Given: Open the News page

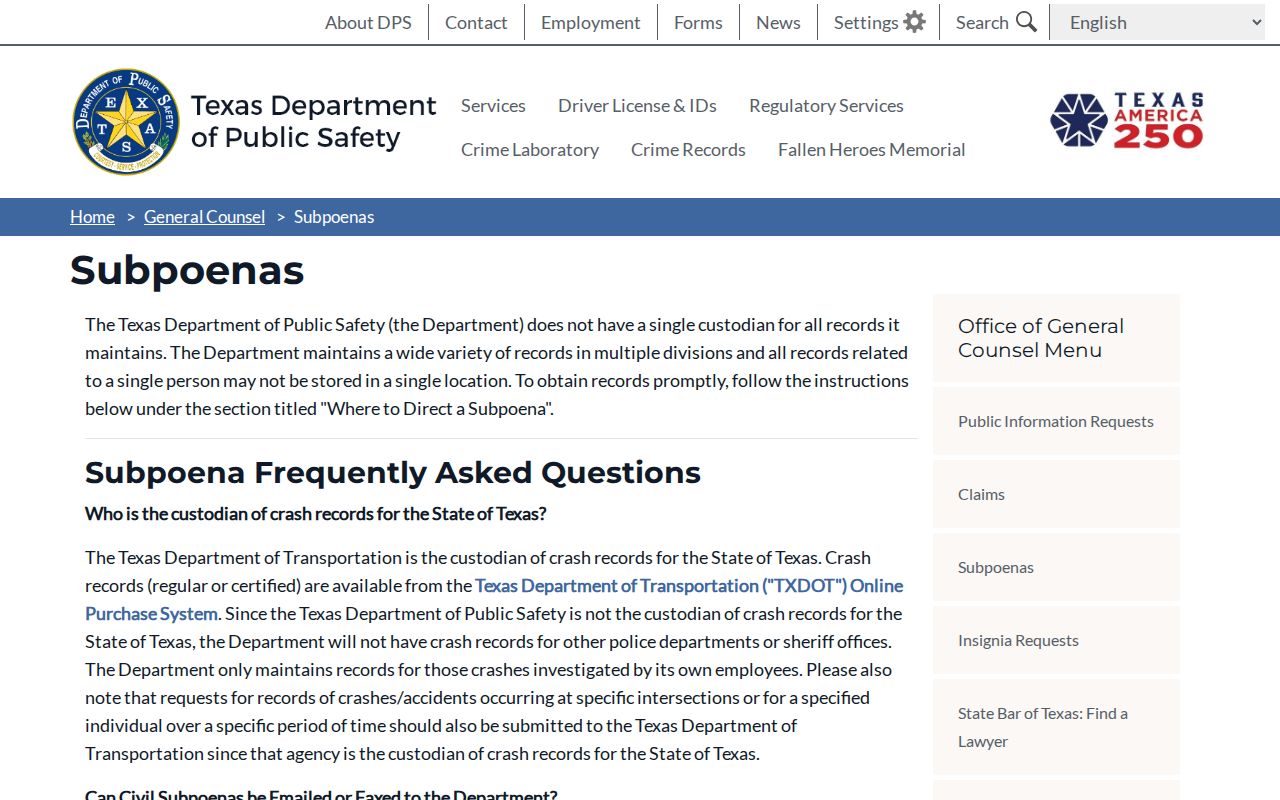Looking at the screenshot, I should 778,22.
